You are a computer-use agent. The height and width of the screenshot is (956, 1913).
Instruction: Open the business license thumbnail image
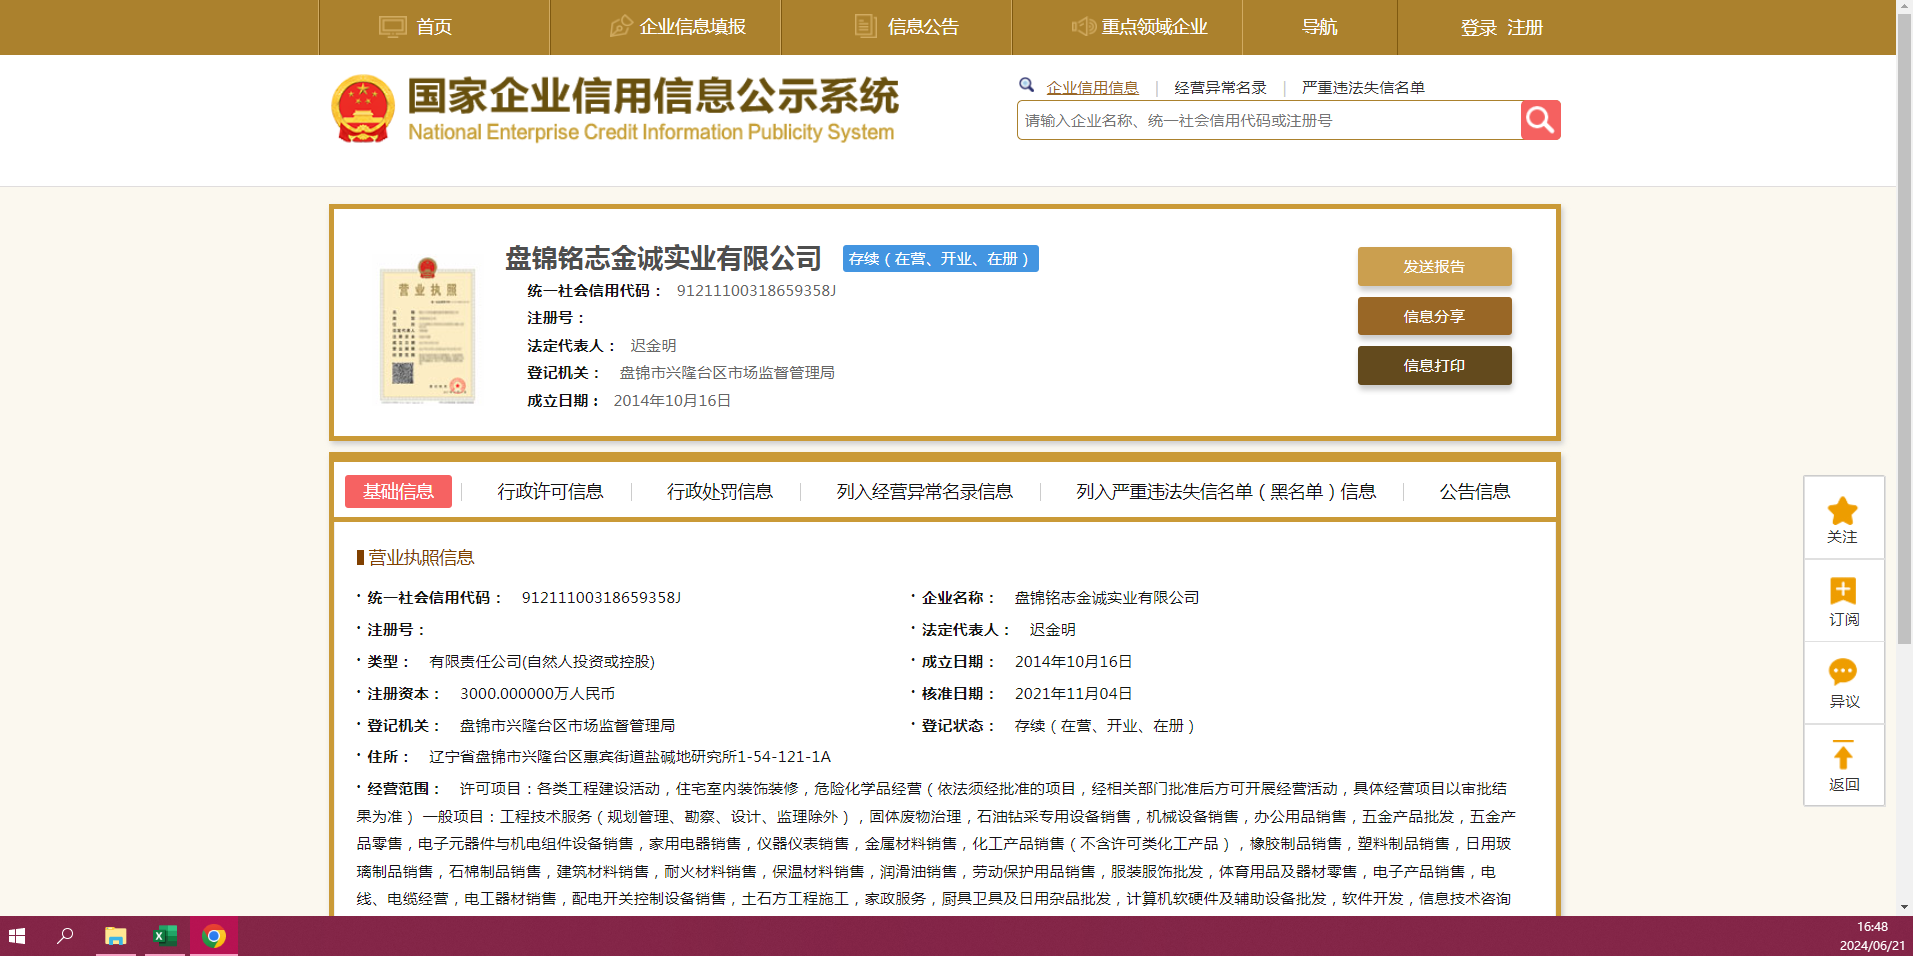pyautogui.click(x=427, y=331)
